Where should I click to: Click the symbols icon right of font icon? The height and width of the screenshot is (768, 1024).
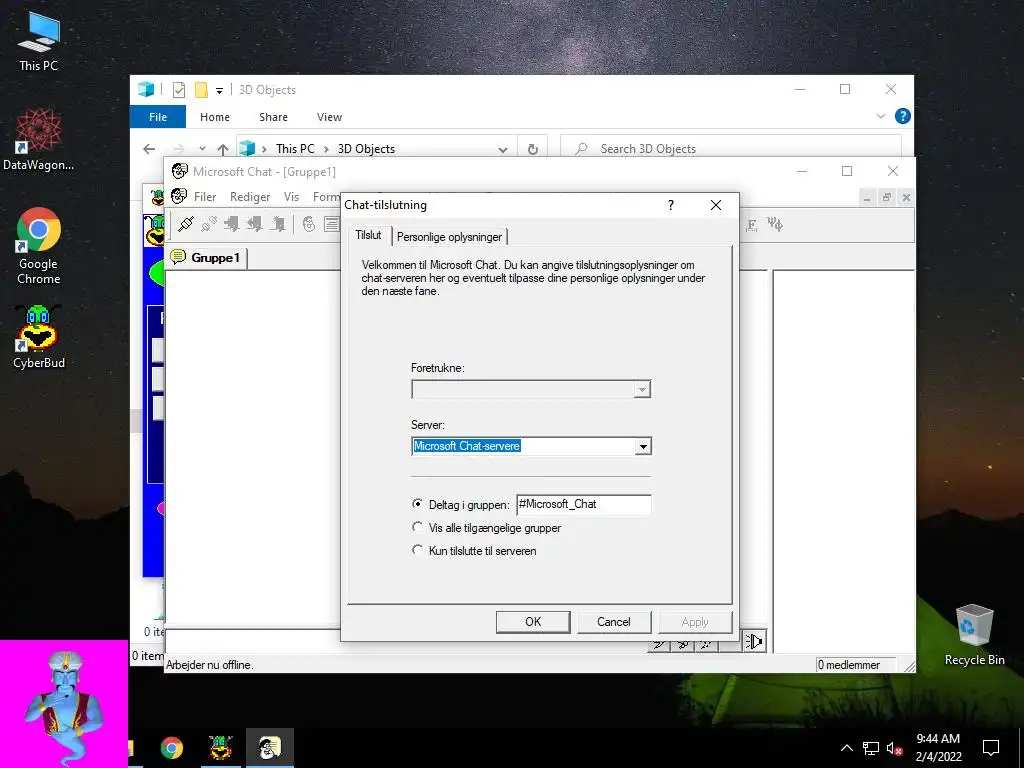click(x=775, y=225)
